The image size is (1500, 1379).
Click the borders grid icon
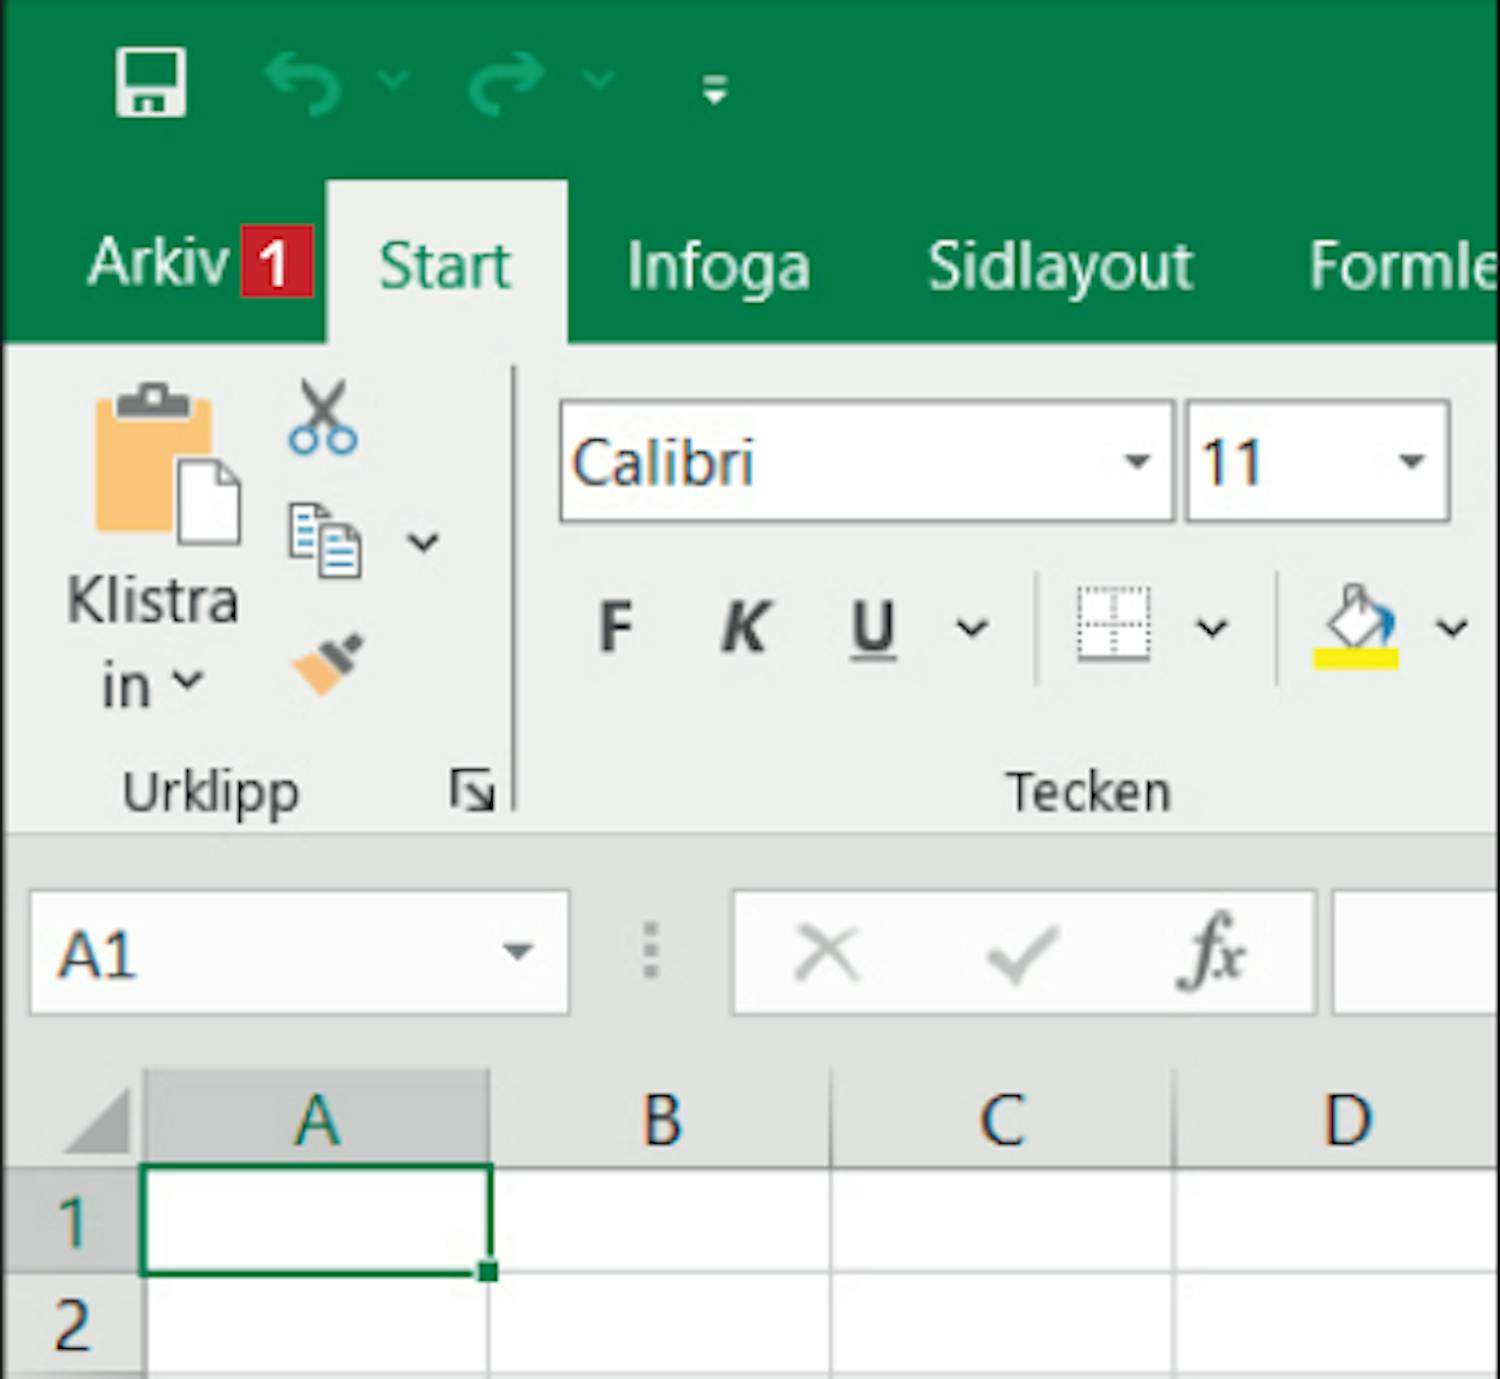1113,626
